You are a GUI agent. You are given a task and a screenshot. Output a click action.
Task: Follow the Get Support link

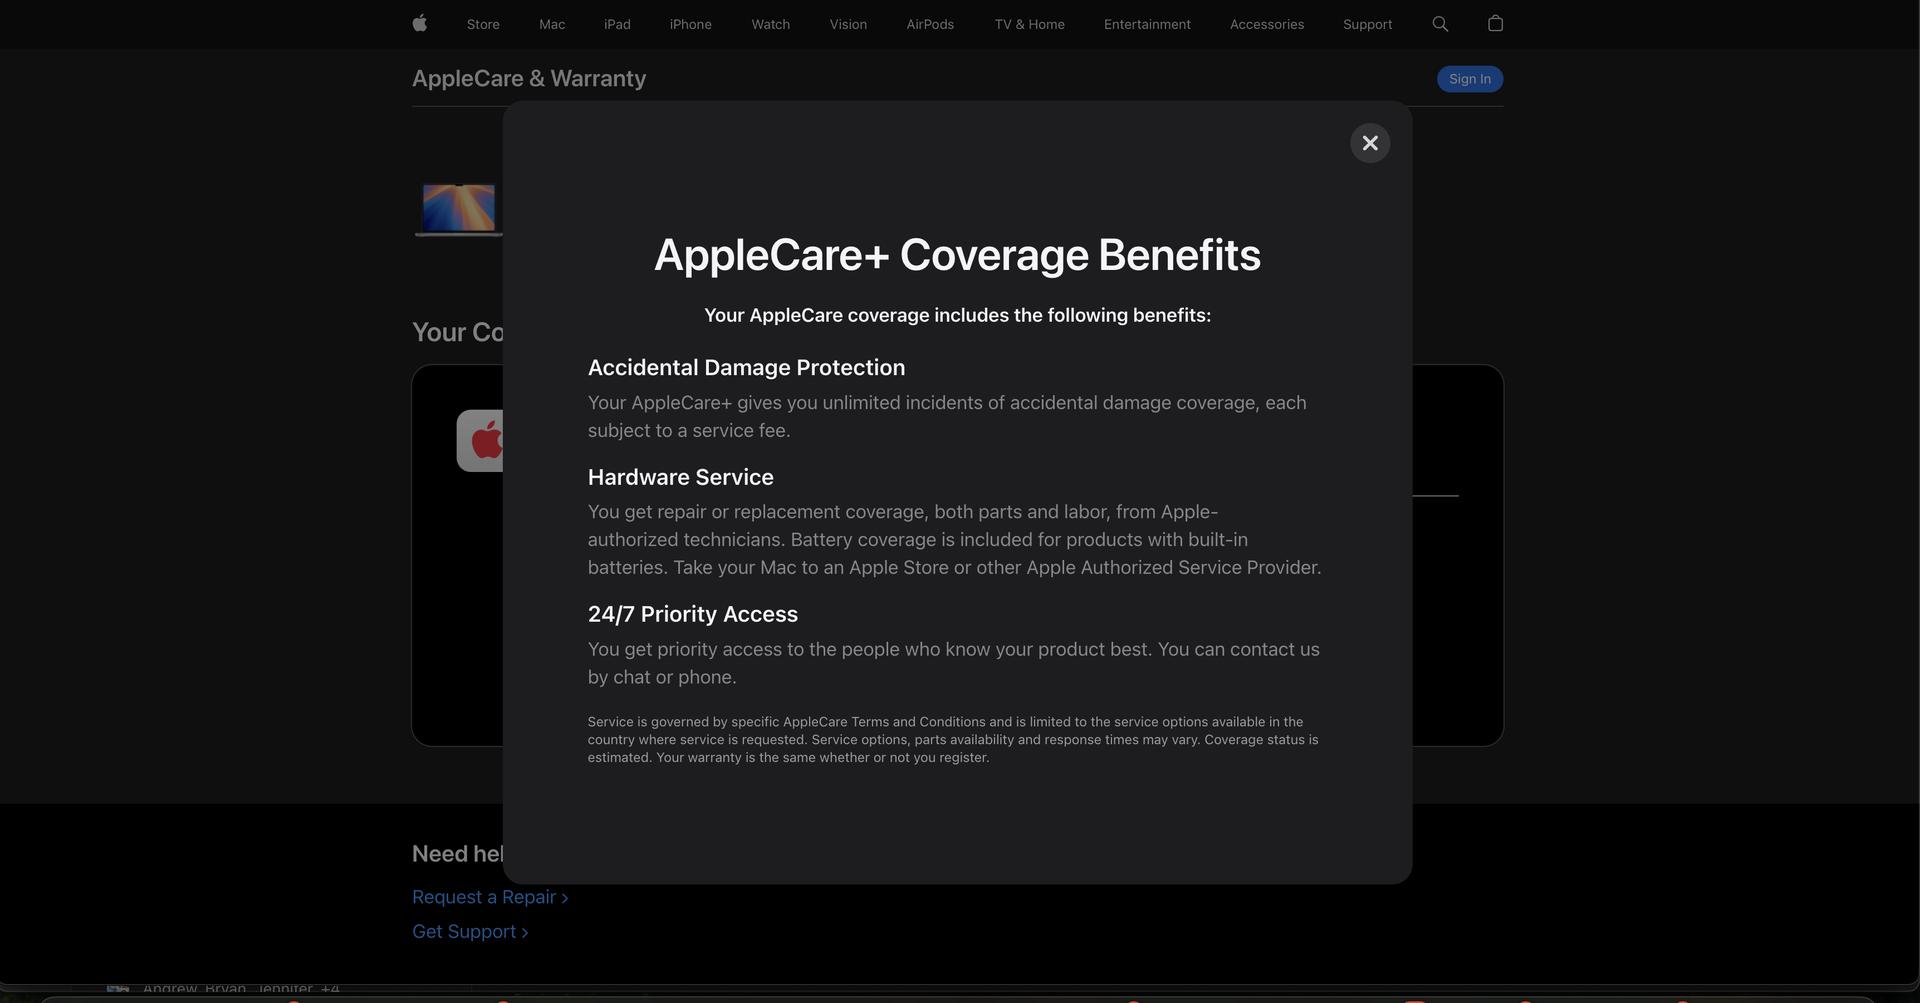click(x=470, y=931)
